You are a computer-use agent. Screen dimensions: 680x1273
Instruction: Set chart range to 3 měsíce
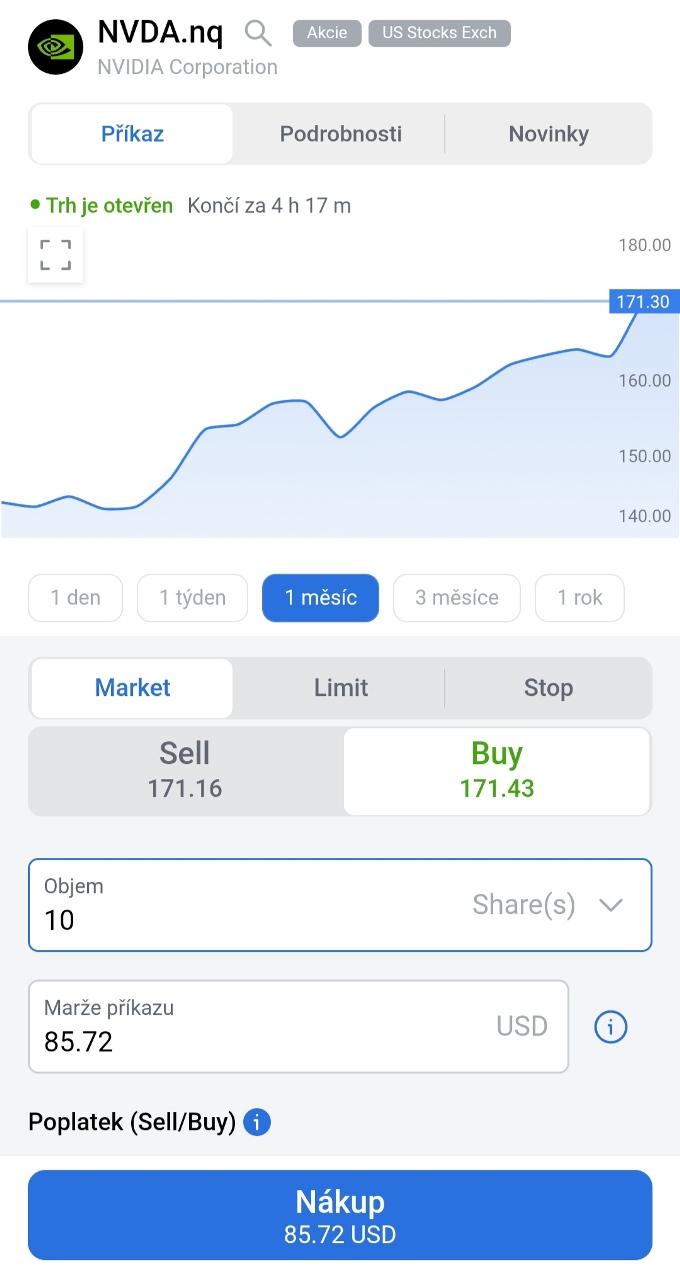pos(457,598)
